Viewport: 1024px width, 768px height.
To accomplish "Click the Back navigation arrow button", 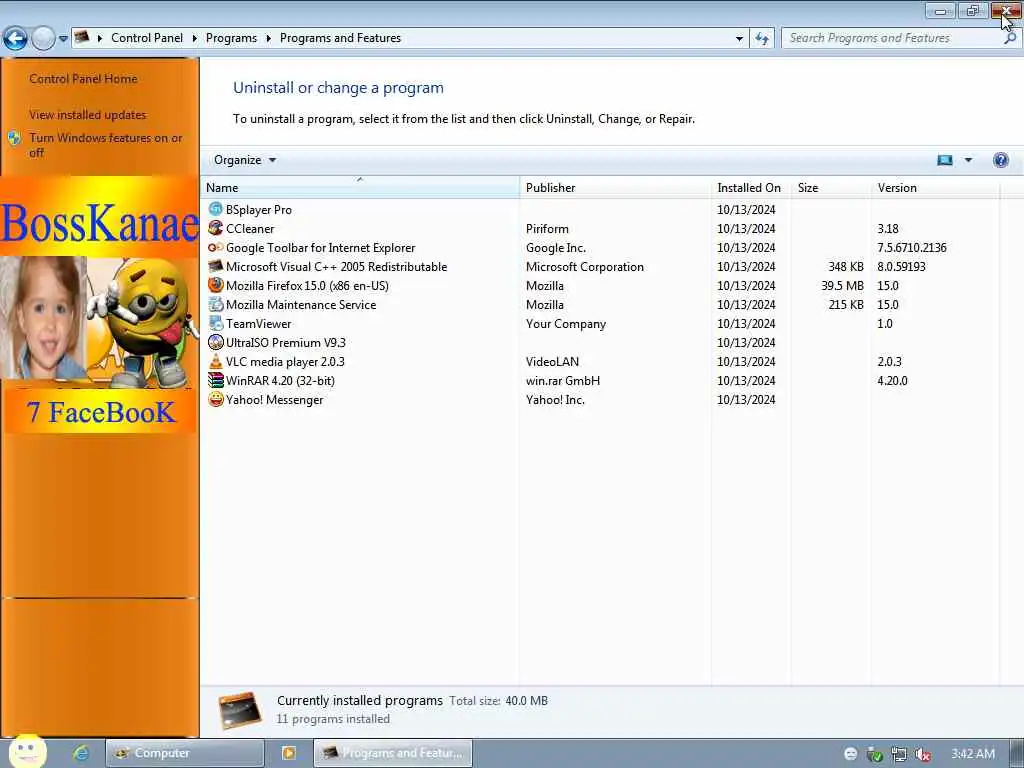I will coord(15,39).
